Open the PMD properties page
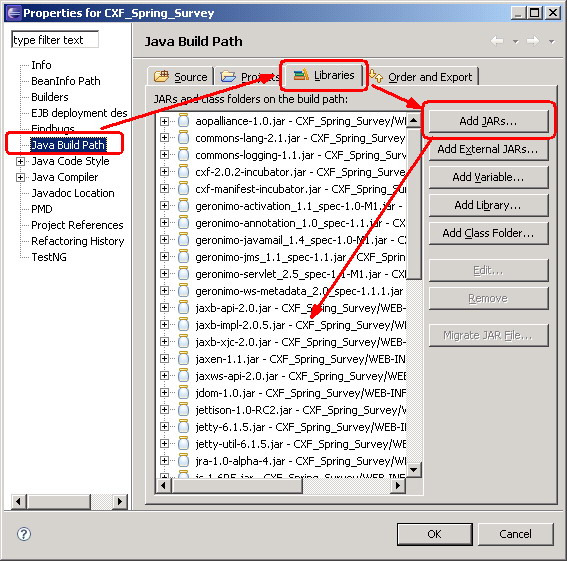The height and width of the screenshot is (561, 567). click(x=42, y=209)
